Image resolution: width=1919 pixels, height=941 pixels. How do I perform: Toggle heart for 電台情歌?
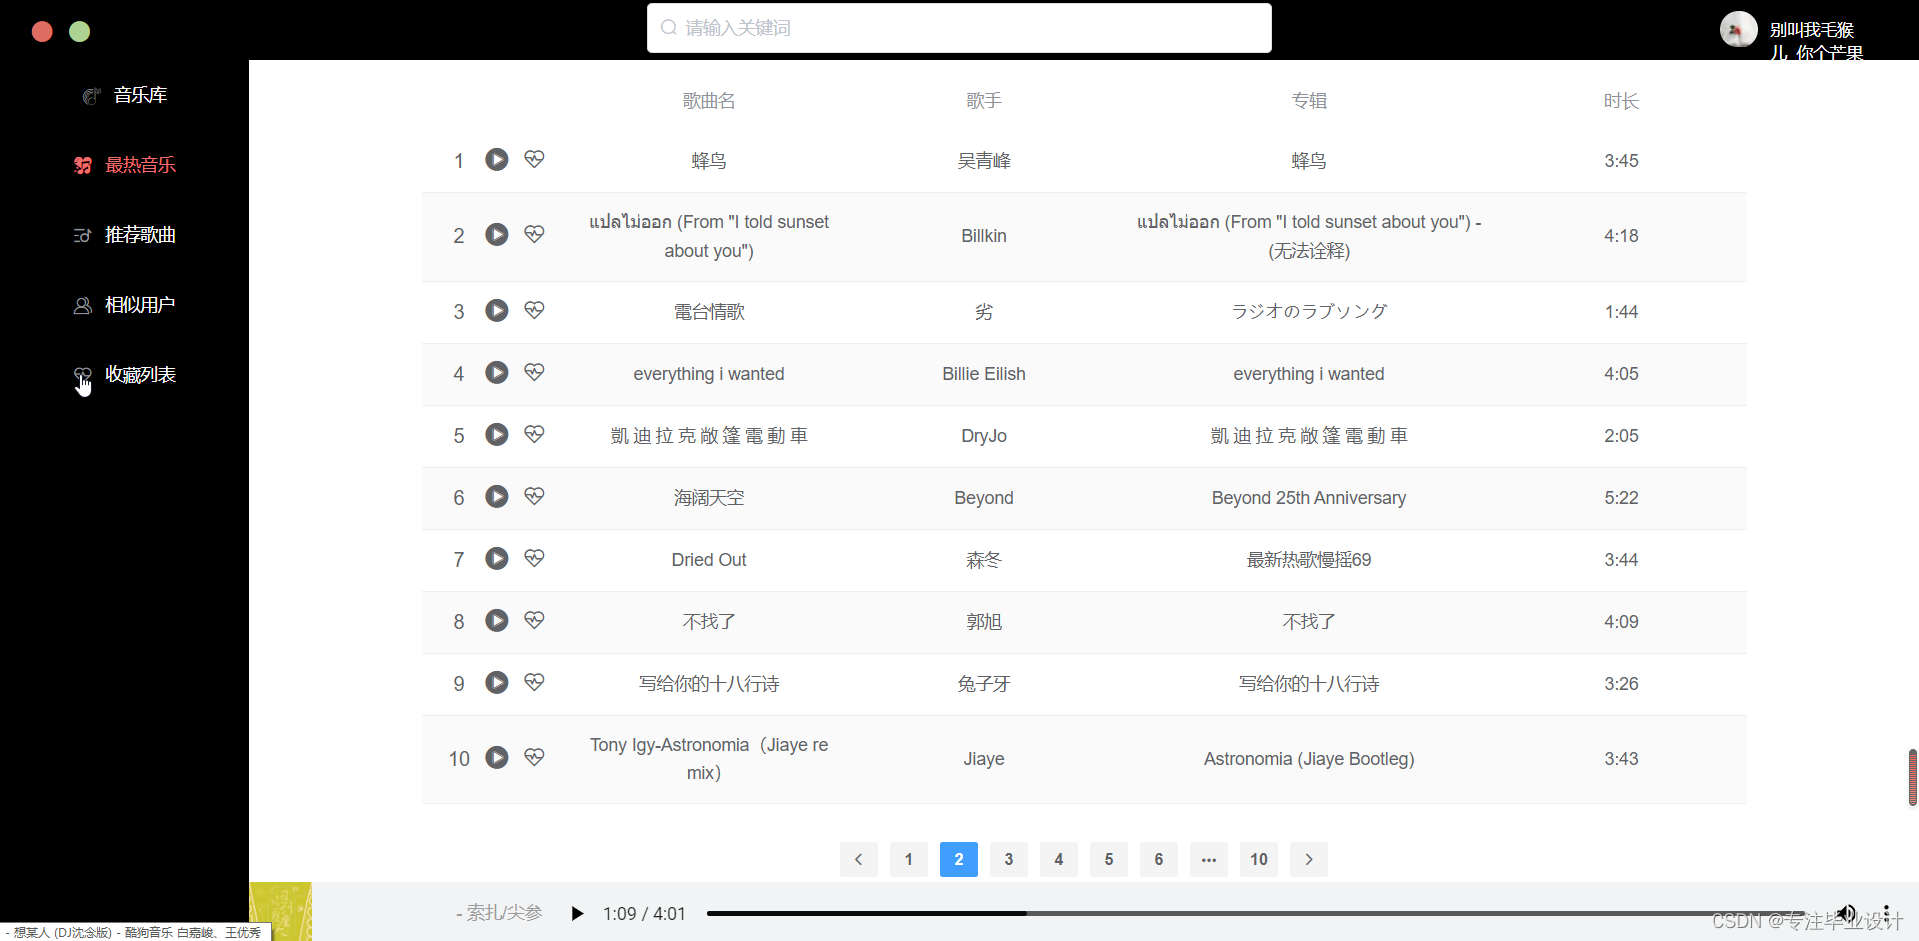(534, 310)
